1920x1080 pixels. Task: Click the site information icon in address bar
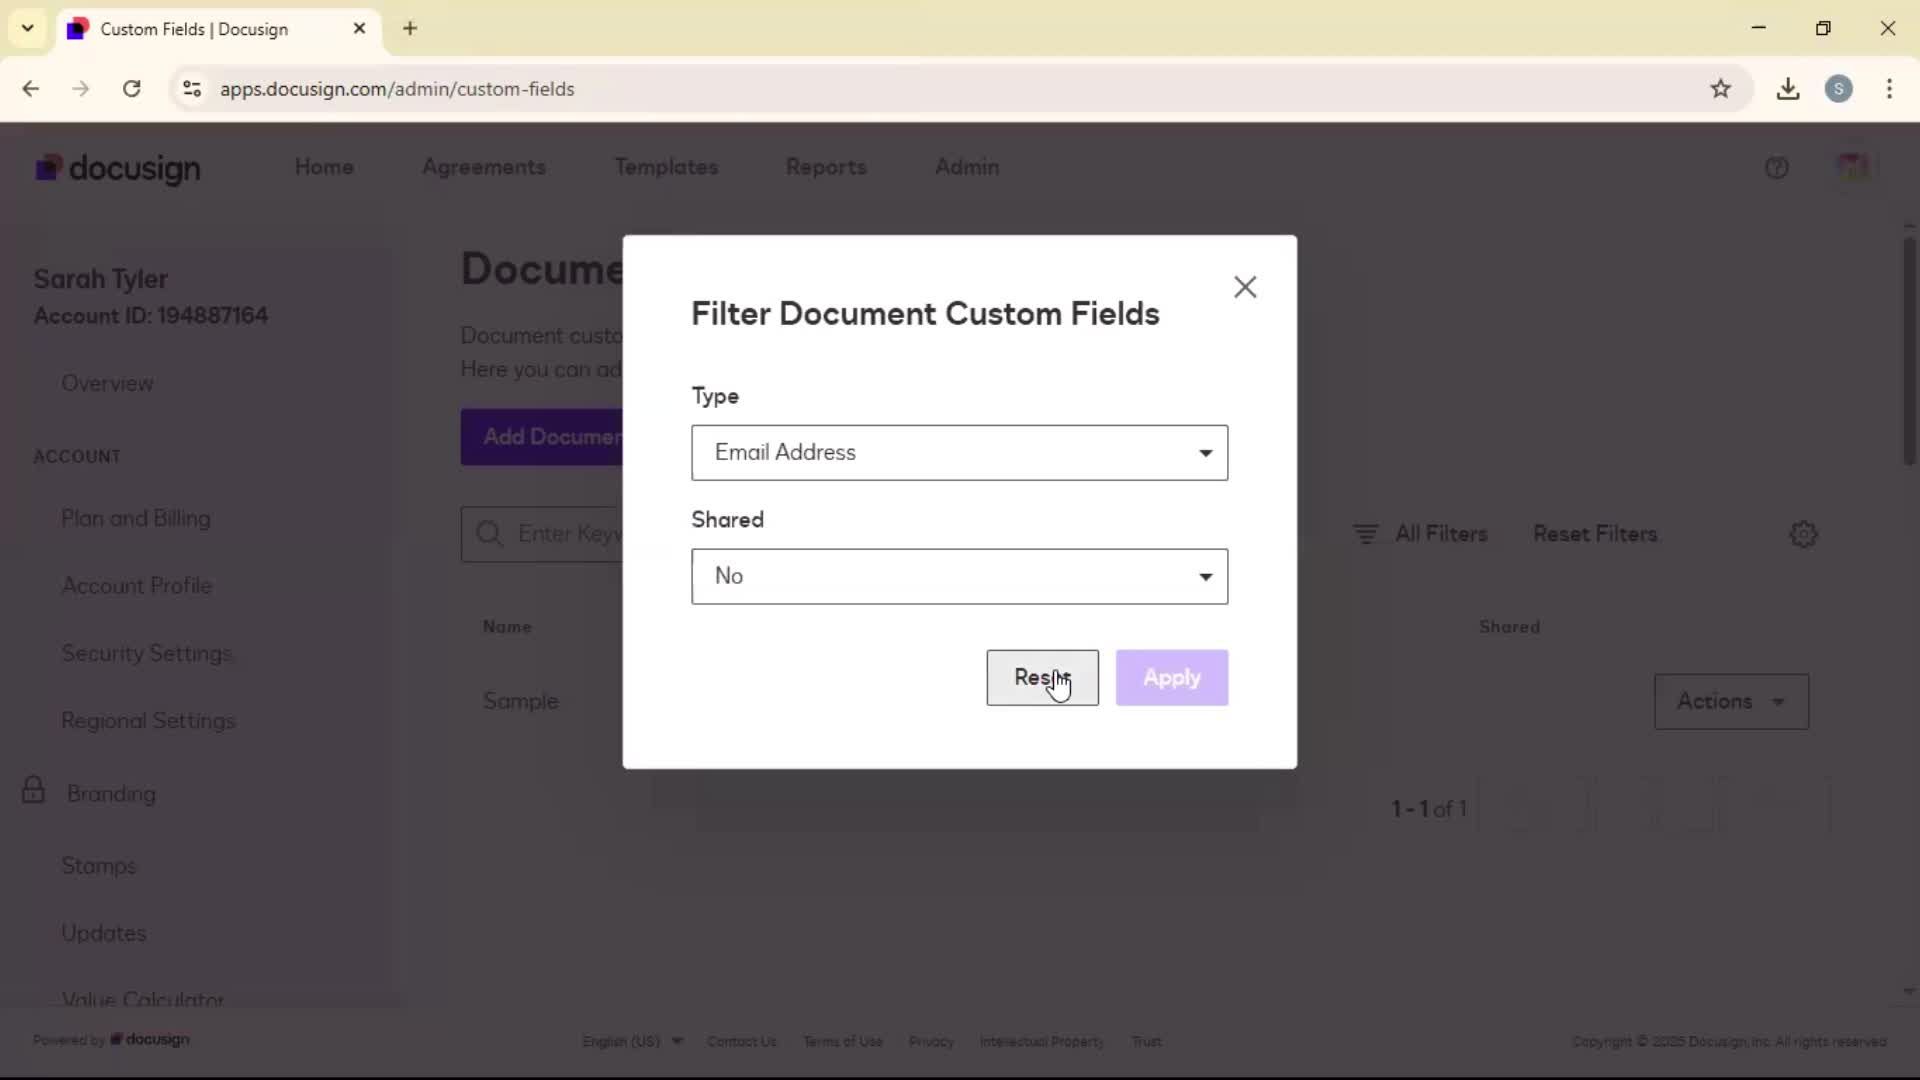(192, 89)
